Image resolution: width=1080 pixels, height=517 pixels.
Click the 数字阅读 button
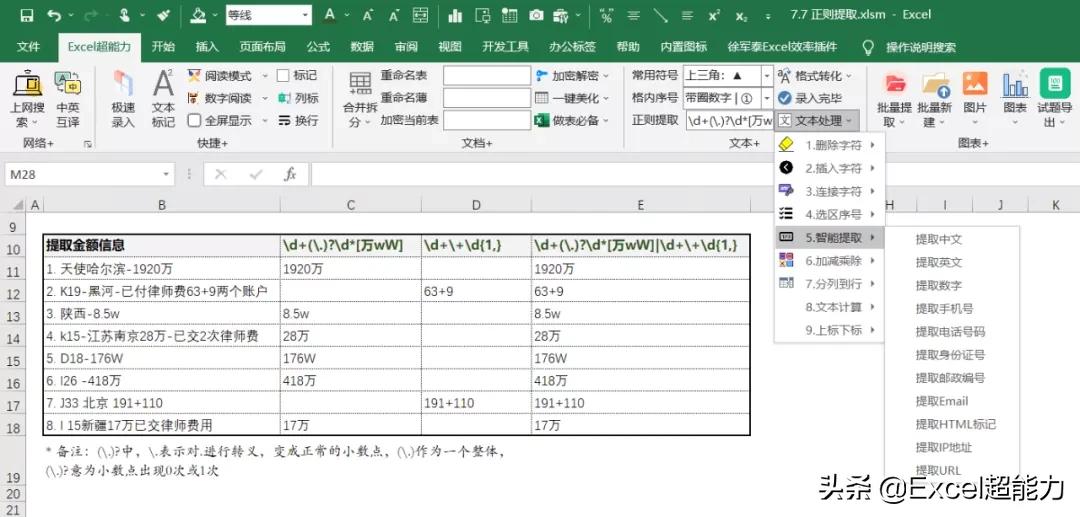click(x=220, y=98)
